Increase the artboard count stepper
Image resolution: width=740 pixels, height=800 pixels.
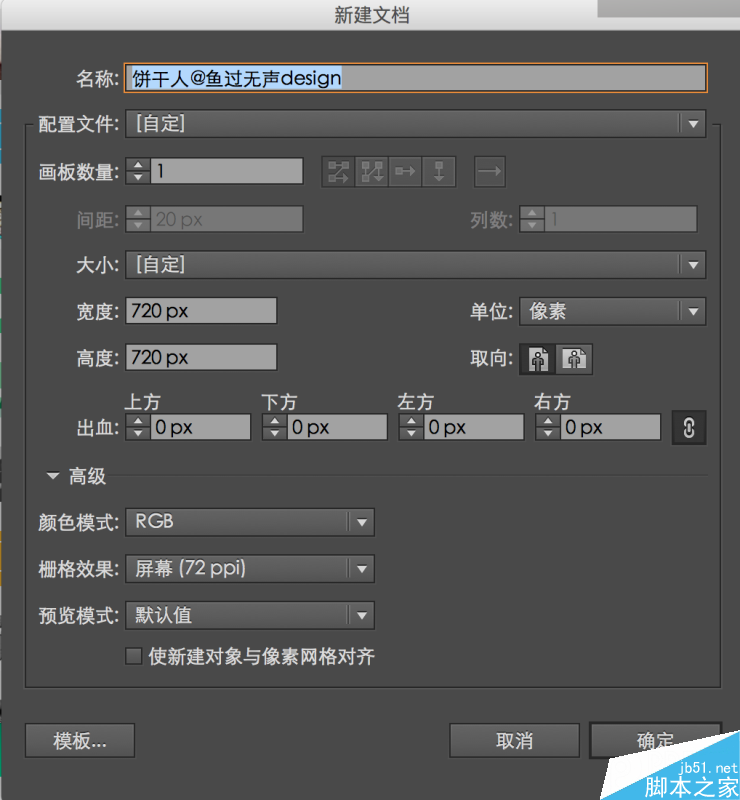pos(138,165)
